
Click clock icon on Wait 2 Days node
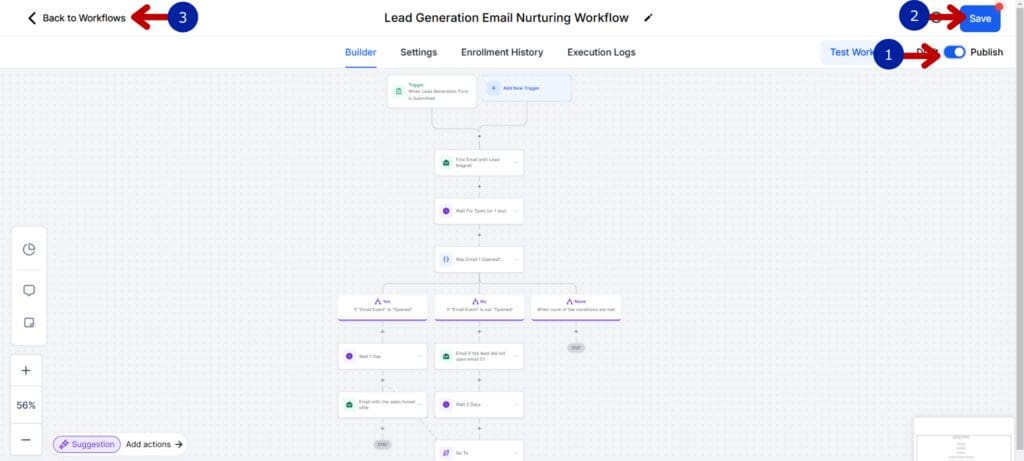pos(446,405)
